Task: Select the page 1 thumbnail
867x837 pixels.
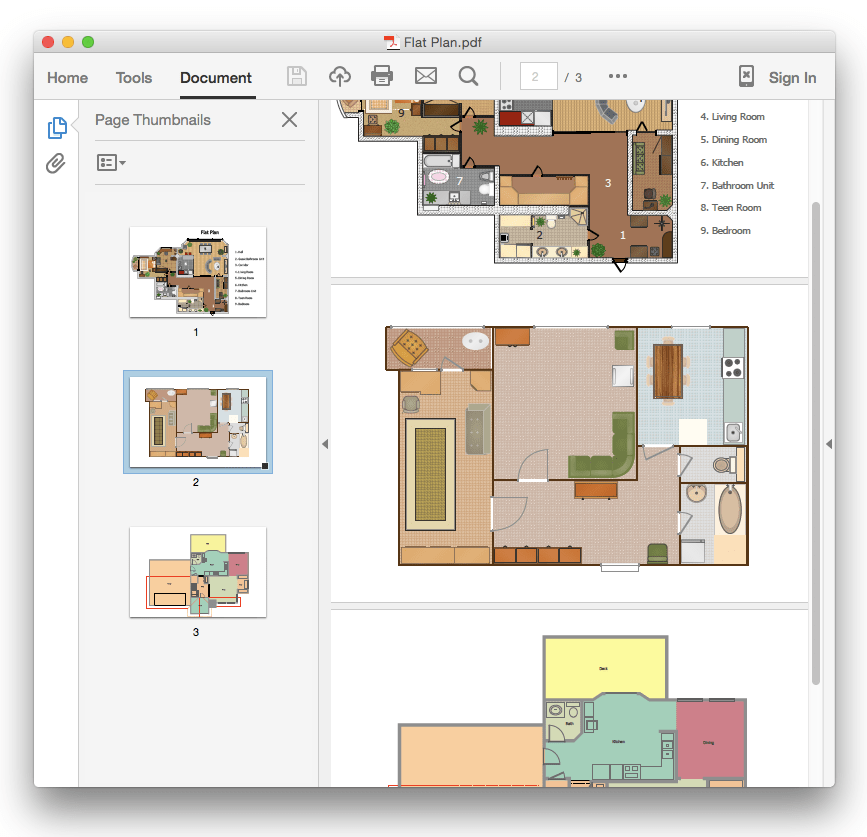Action: 197,271
